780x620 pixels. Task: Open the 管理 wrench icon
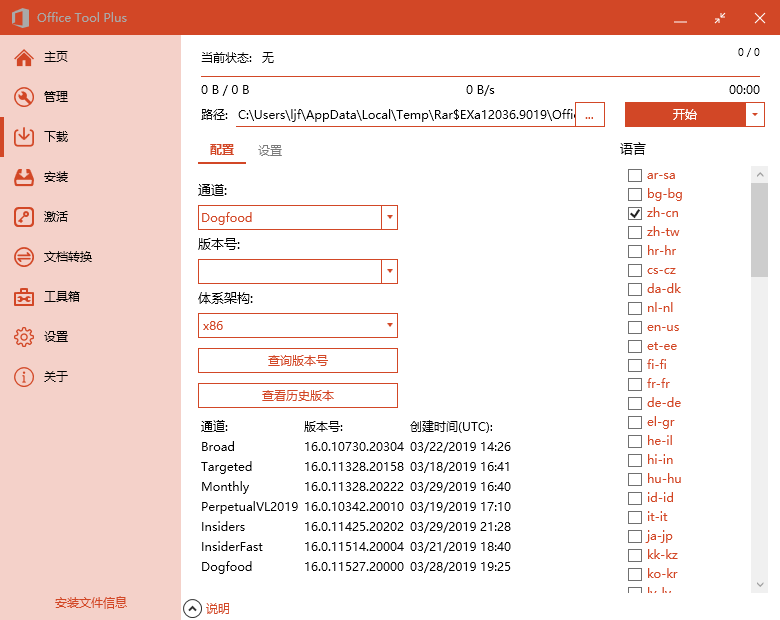point(24,97)
